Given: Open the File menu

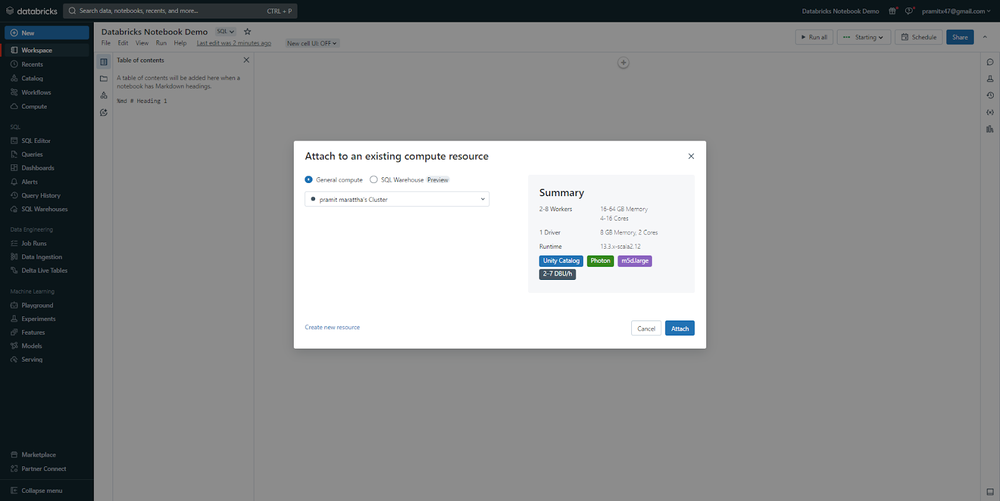Looking at the screenshot, I should [x=106, y=43].
